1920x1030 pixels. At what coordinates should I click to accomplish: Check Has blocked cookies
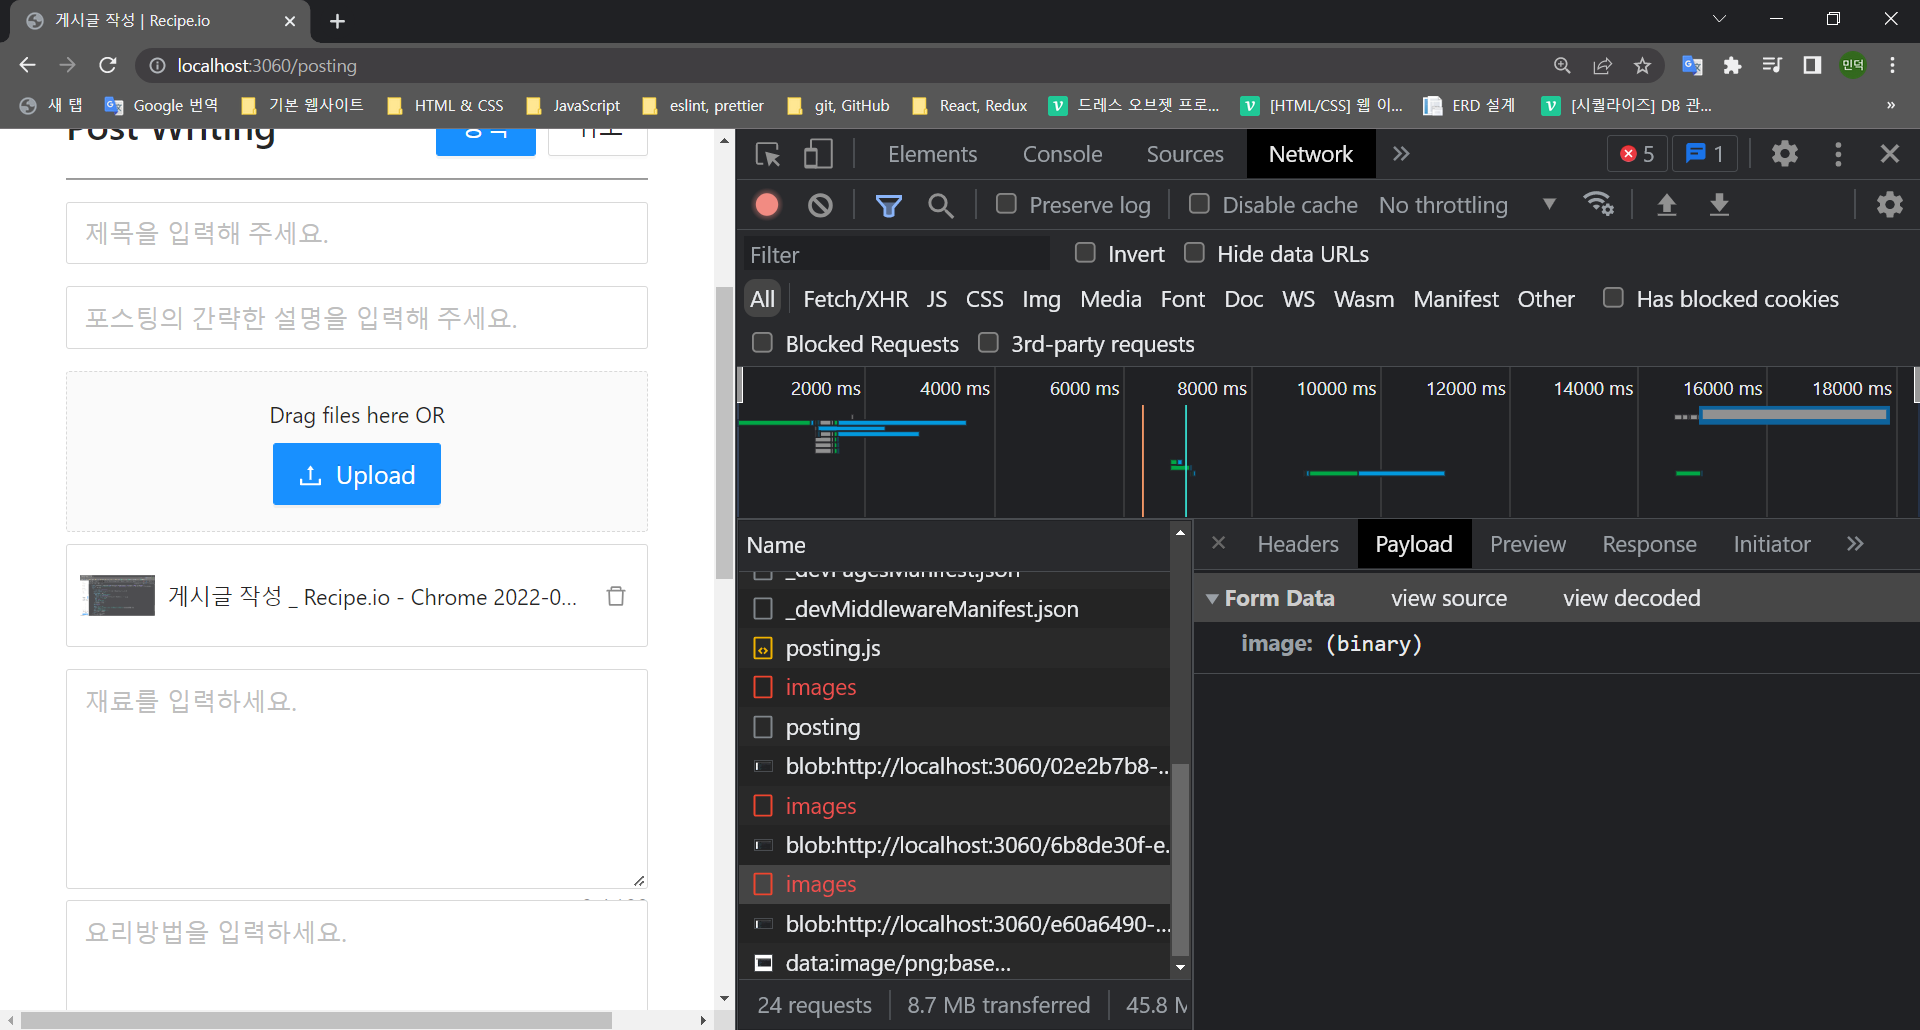click(1613, 298)
